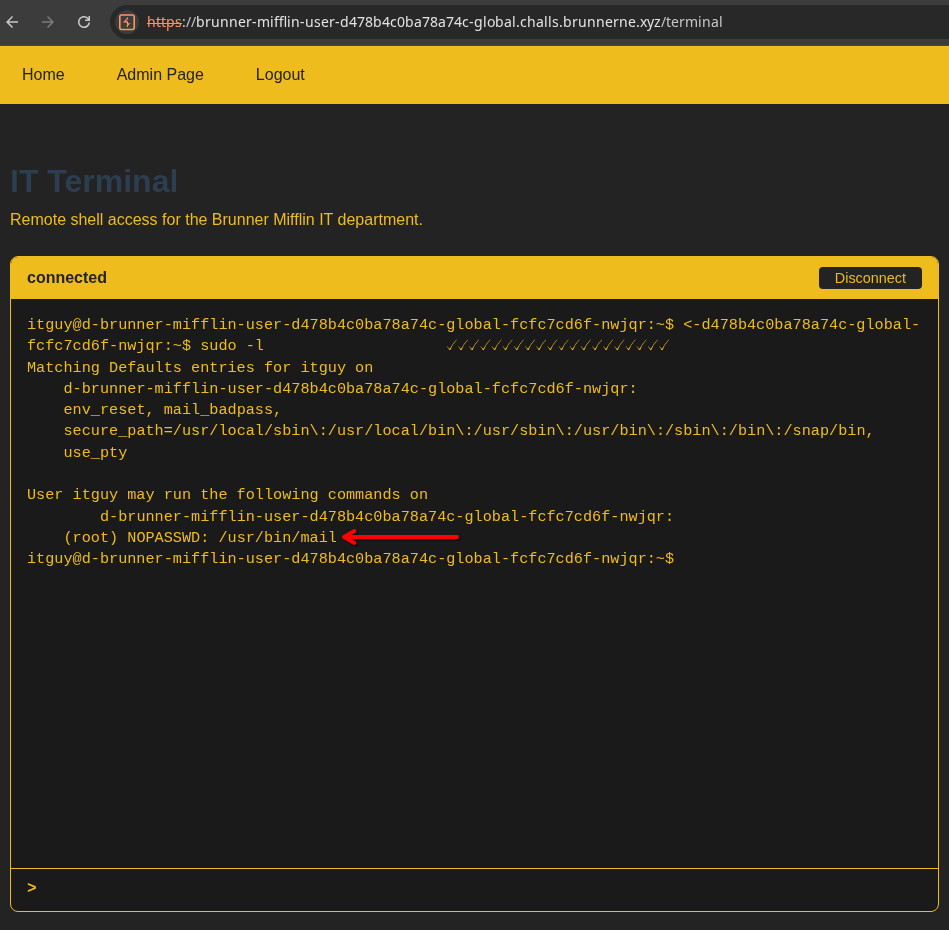Click the insecure site warning icon
The image size is (949, 930).
127,22
